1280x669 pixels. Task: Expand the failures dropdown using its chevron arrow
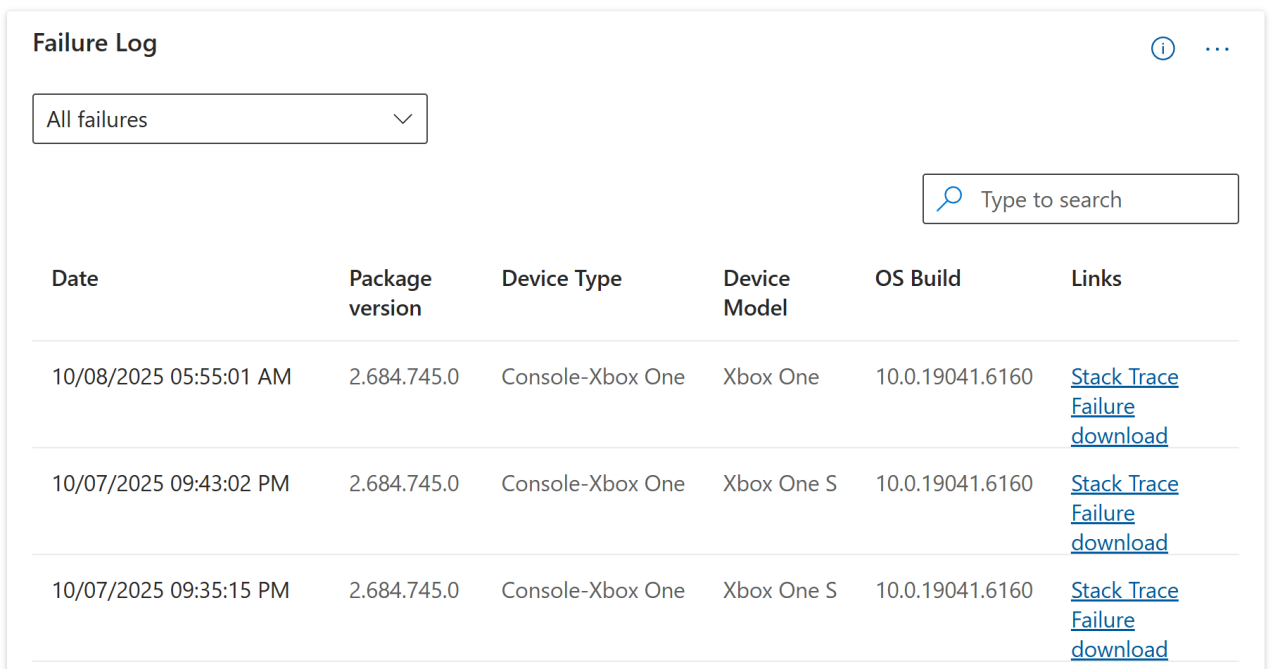tap(402, 118)
